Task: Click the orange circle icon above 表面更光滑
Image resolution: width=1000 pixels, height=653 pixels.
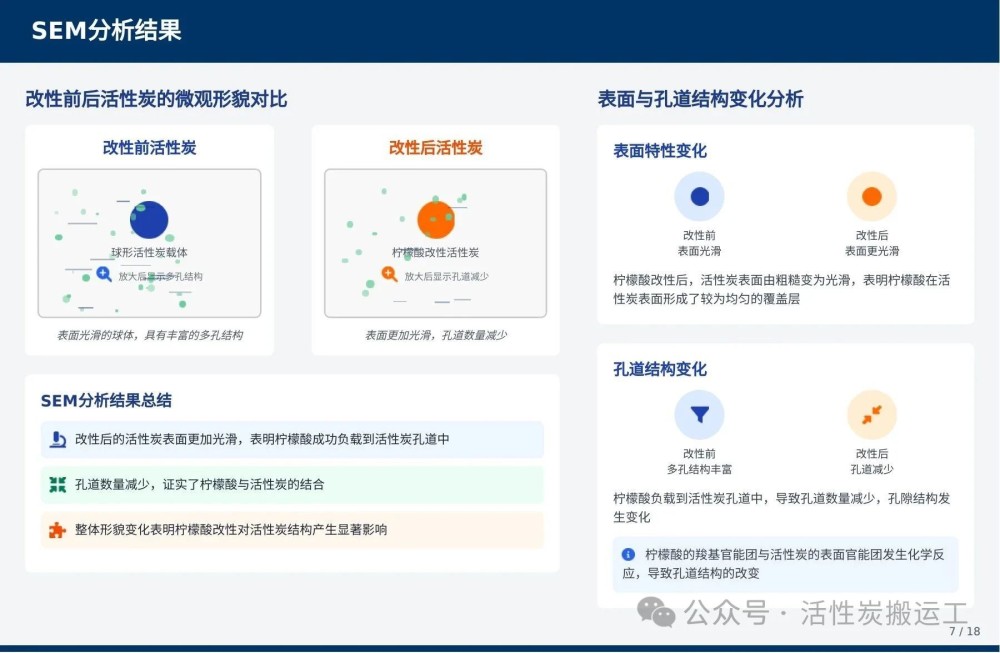Action: (x=871, y=197)
